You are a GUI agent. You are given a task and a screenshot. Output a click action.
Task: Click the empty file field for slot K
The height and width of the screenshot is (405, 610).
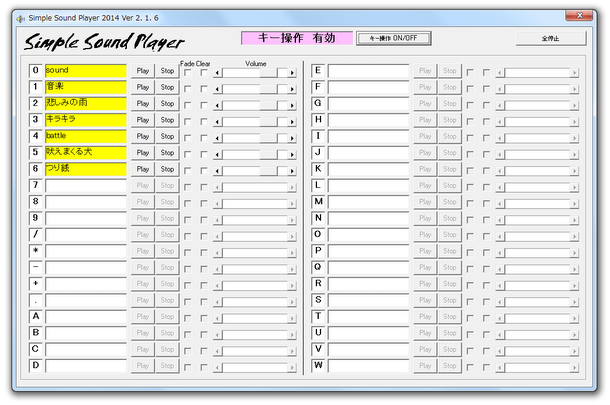pos(368,169)
